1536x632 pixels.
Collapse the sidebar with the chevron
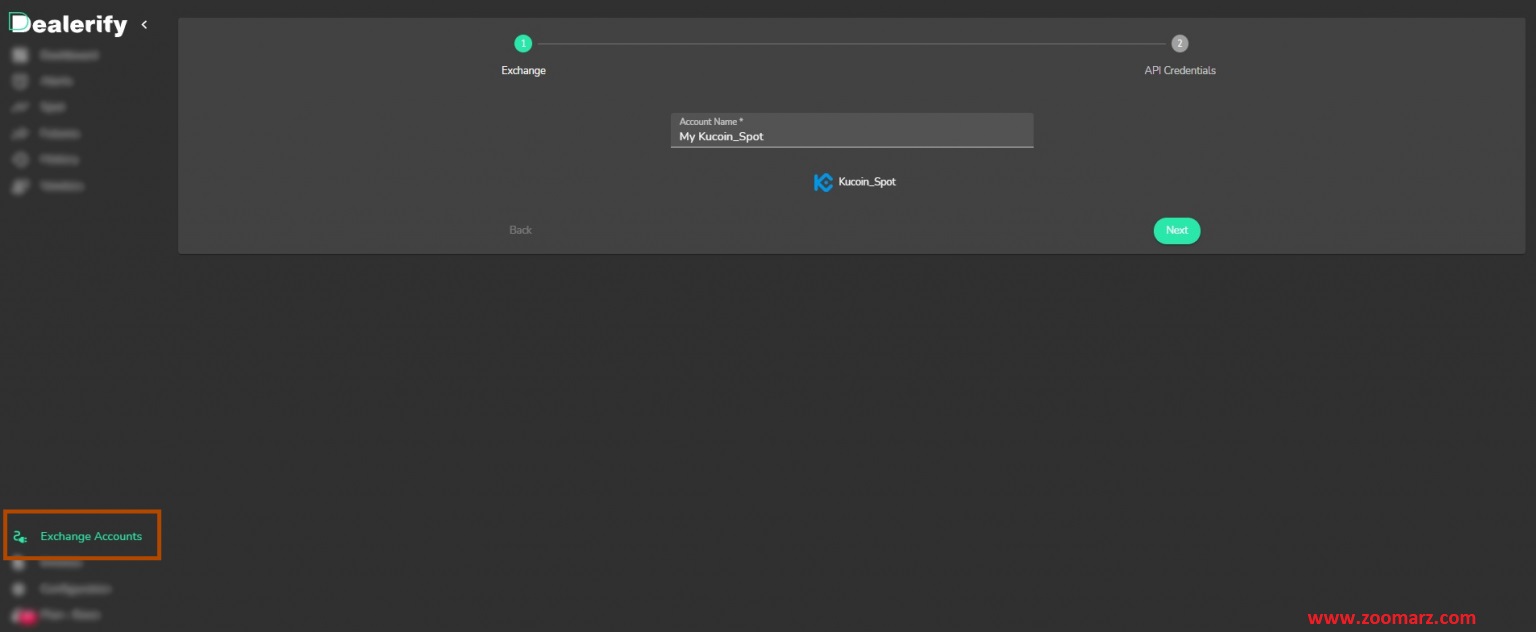tap(144, 24)
